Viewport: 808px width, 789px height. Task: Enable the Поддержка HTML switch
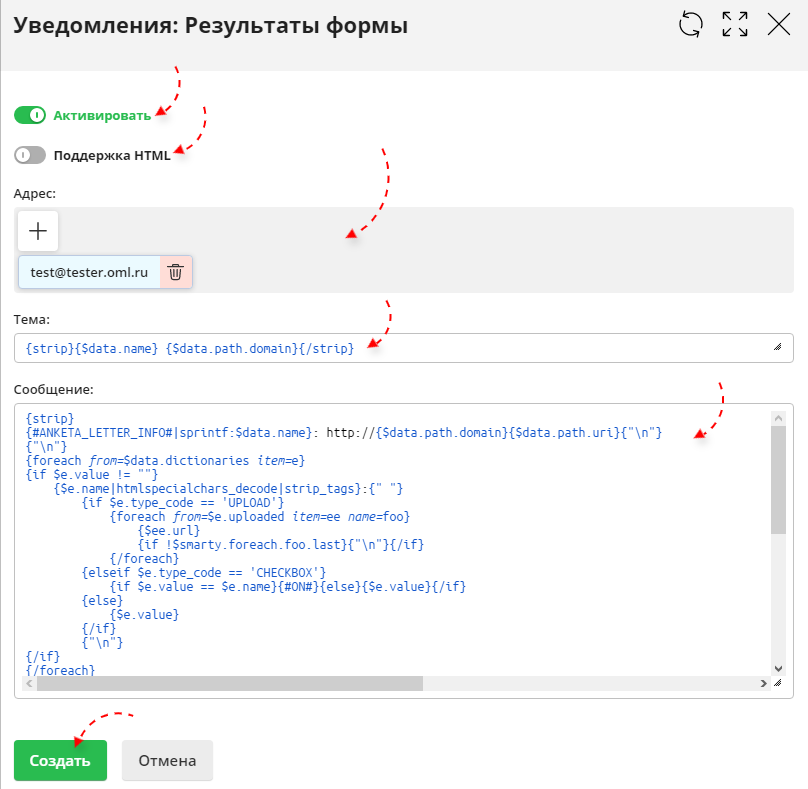pyautogui.click(x=30, y=155)
